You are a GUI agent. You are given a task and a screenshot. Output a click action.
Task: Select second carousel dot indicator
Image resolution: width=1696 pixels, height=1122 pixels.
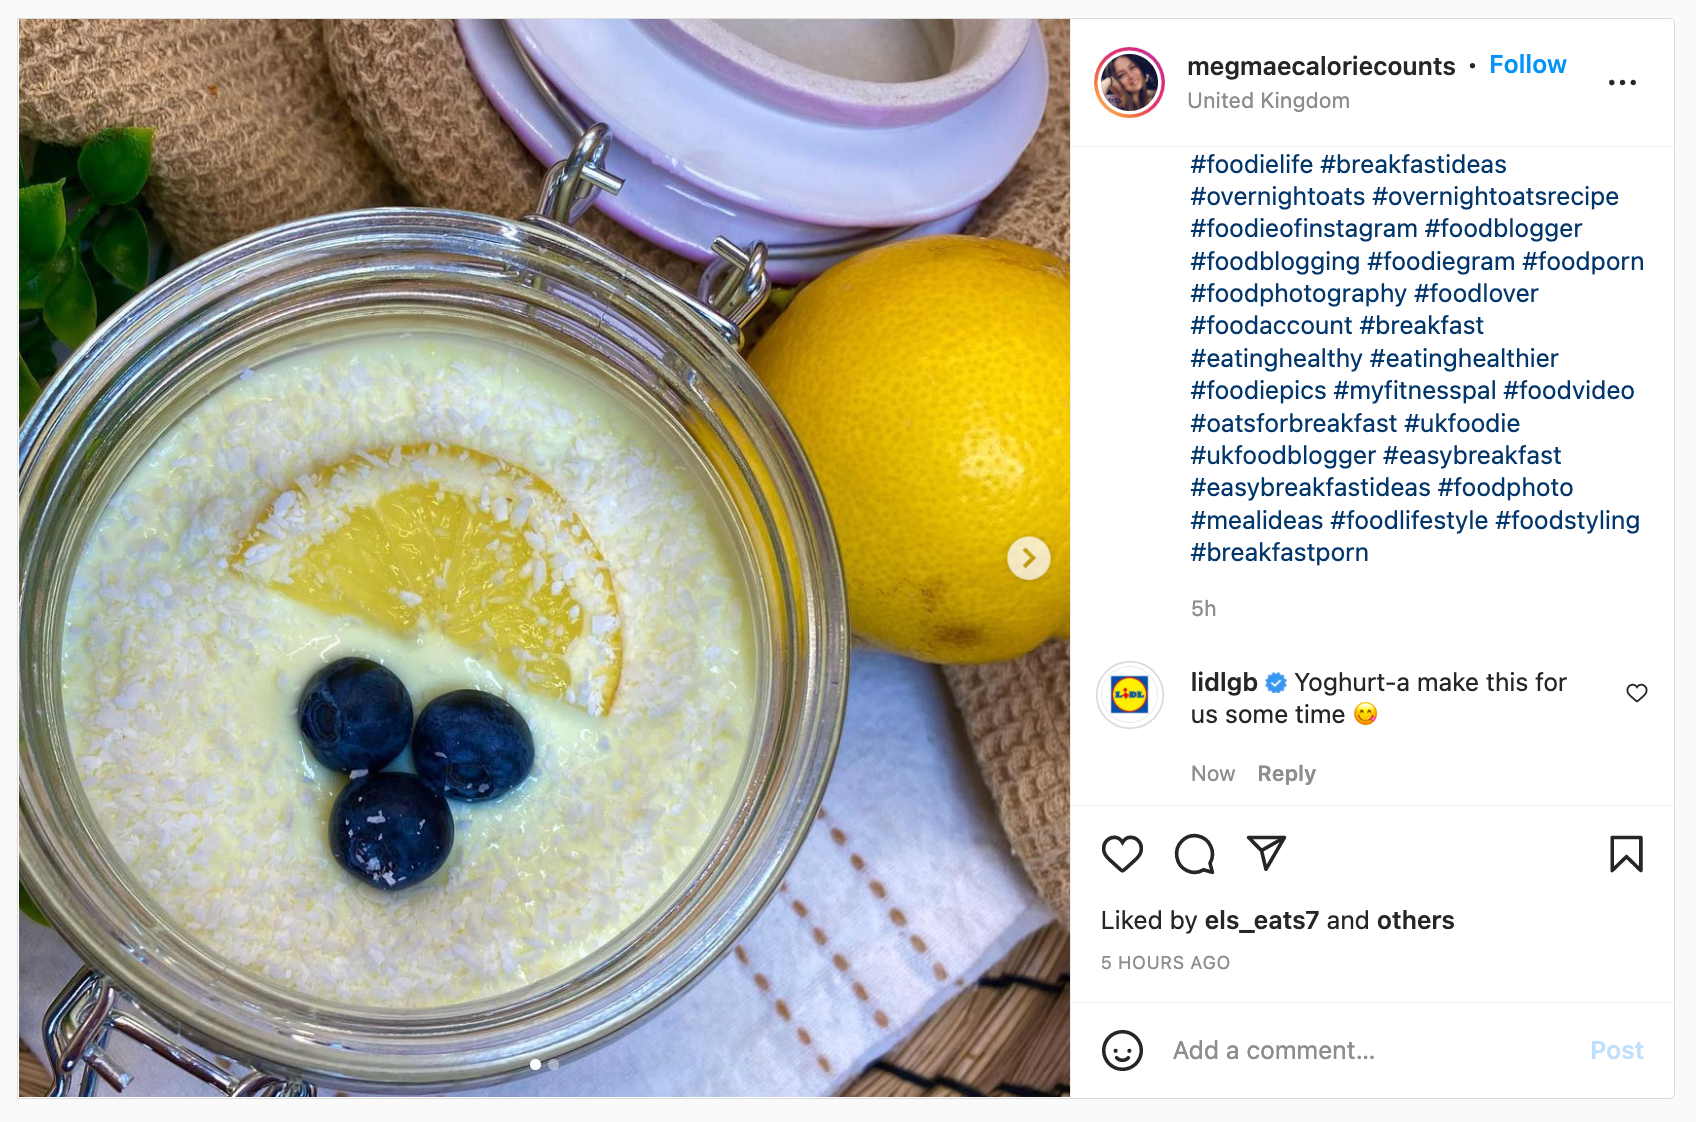click(x=553, y=1065)
